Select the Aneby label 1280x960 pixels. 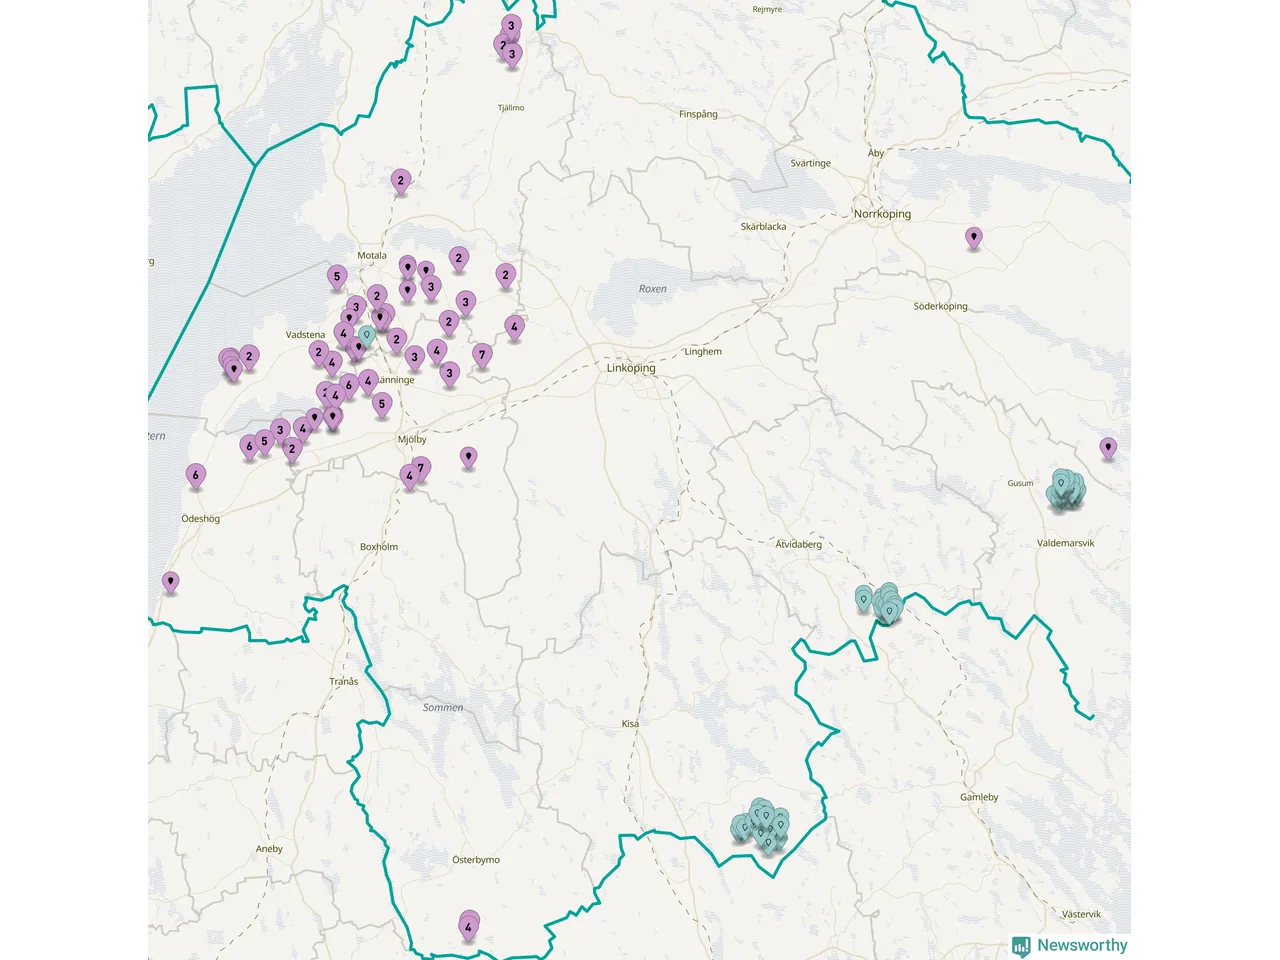269,849
